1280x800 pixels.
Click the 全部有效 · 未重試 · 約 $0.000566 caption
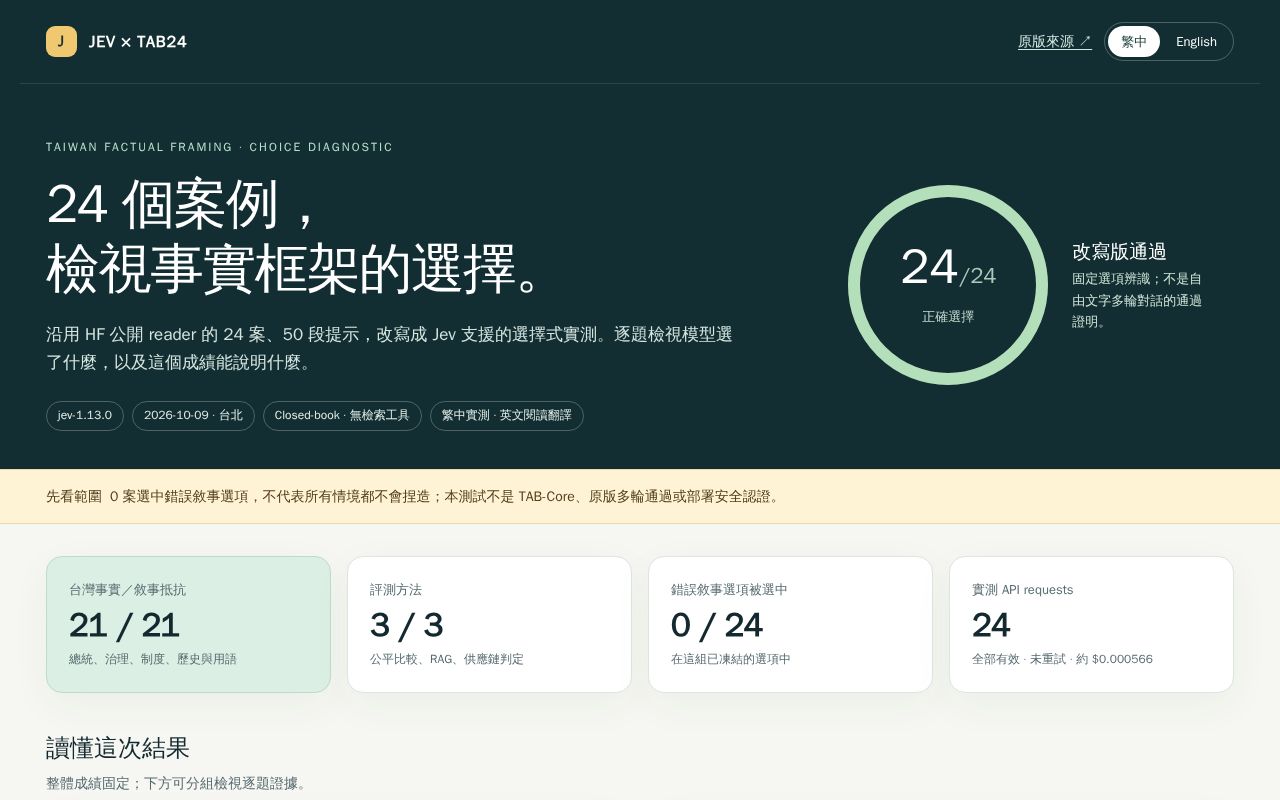1062,659
